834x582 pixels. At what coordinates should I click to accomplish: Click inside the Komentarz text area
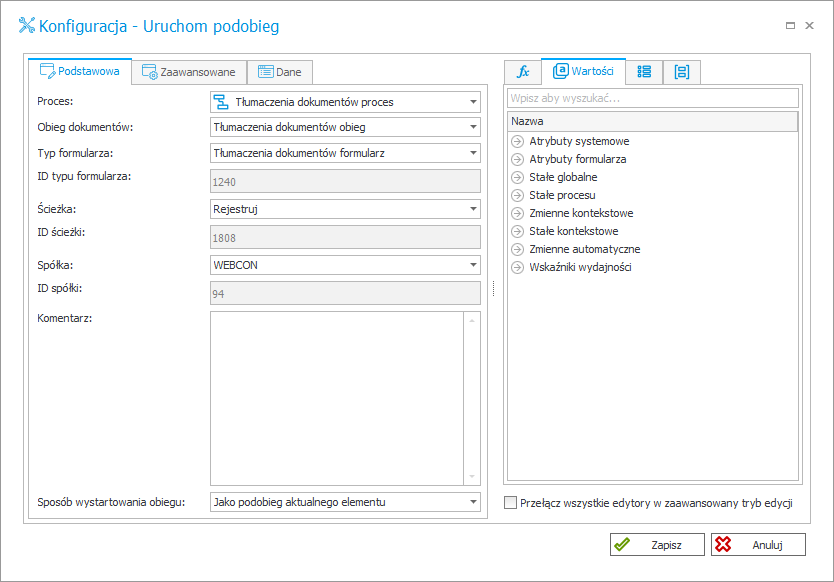[337, 398]
